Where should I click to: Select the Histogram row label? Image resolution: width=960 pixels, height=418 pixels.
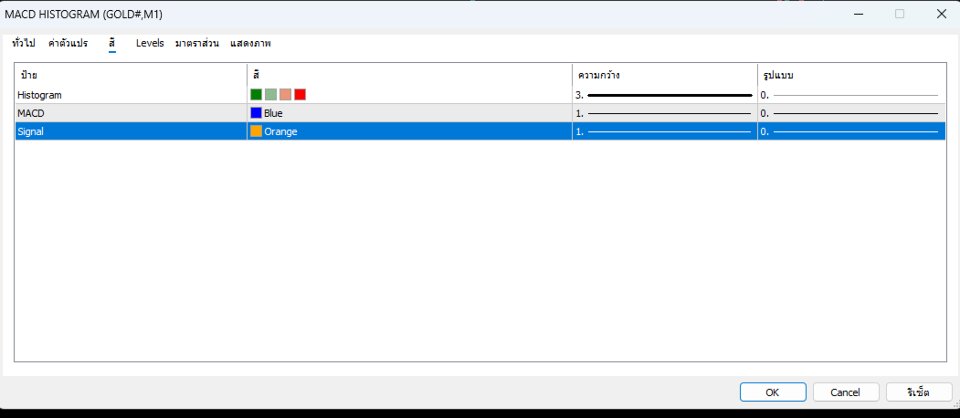point(39,95)
